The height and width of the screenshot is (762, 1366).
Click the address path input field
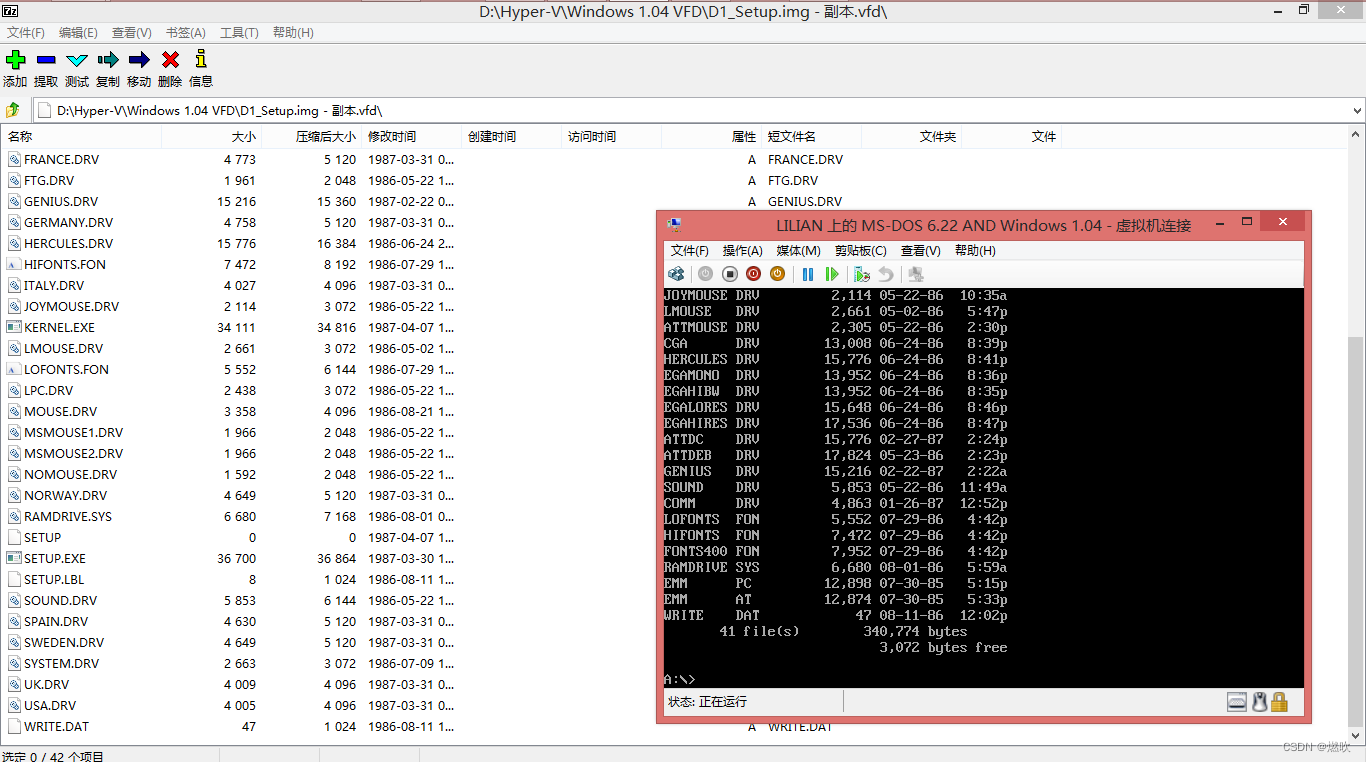click(x=690, y=110)
